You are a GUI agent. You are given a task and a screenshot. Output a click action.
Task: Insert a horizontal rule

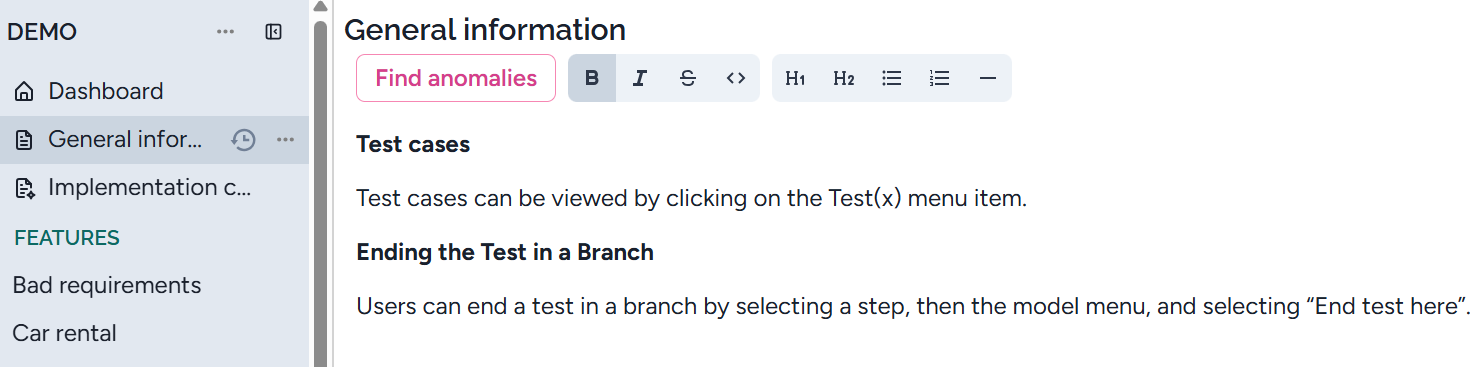[988, 78]
